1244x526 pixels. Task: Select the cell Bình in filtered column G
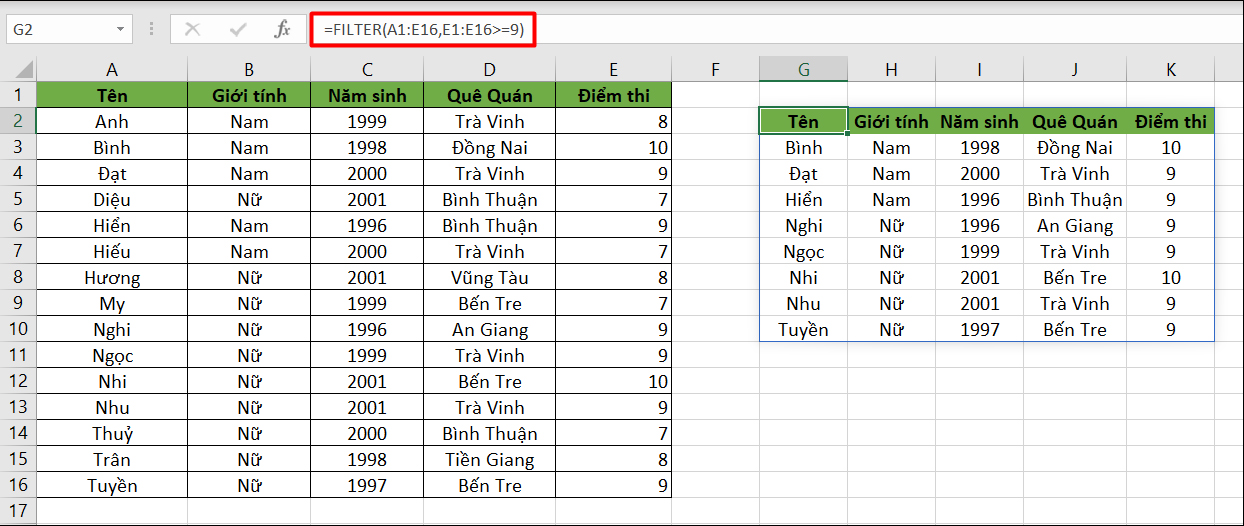pyautogui.click(x=803, y=147)
